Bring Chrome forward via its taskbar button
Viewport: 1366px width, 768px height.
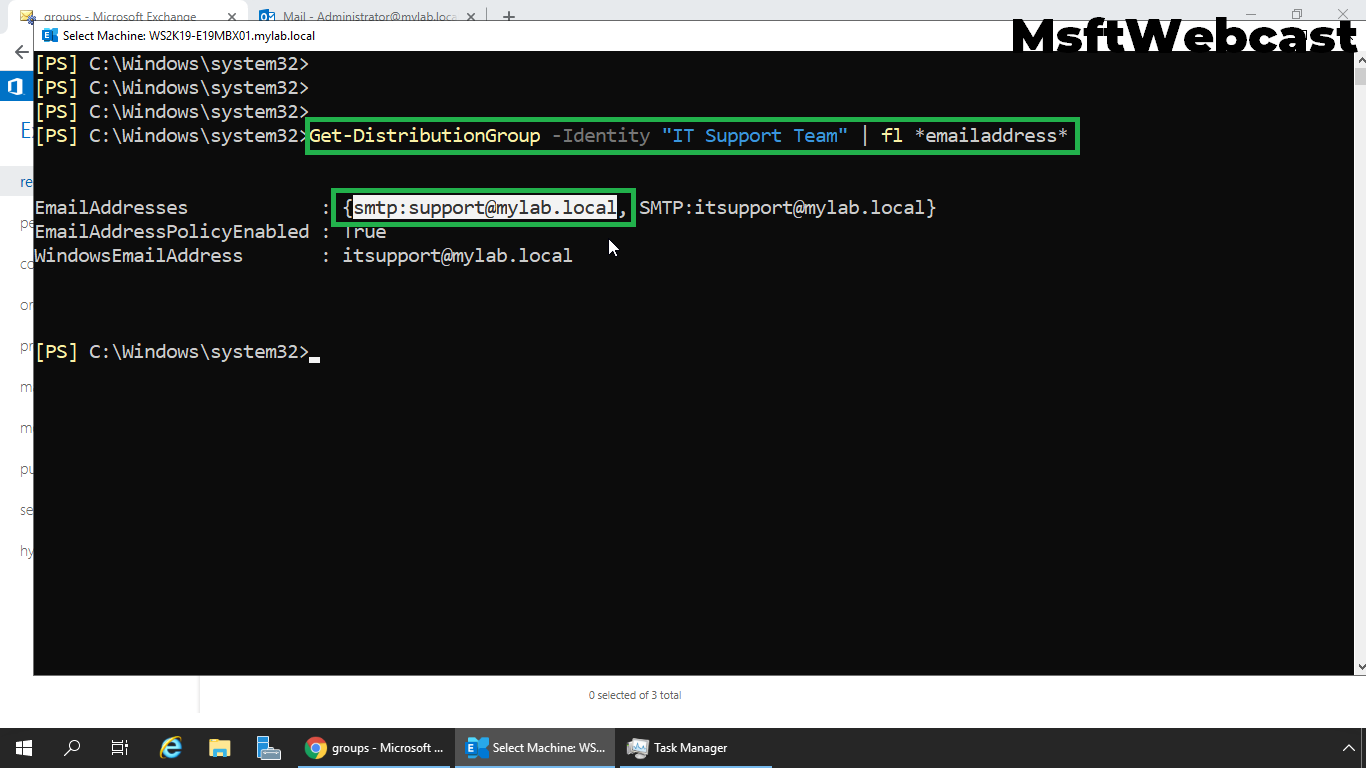(x=374, y=747)
